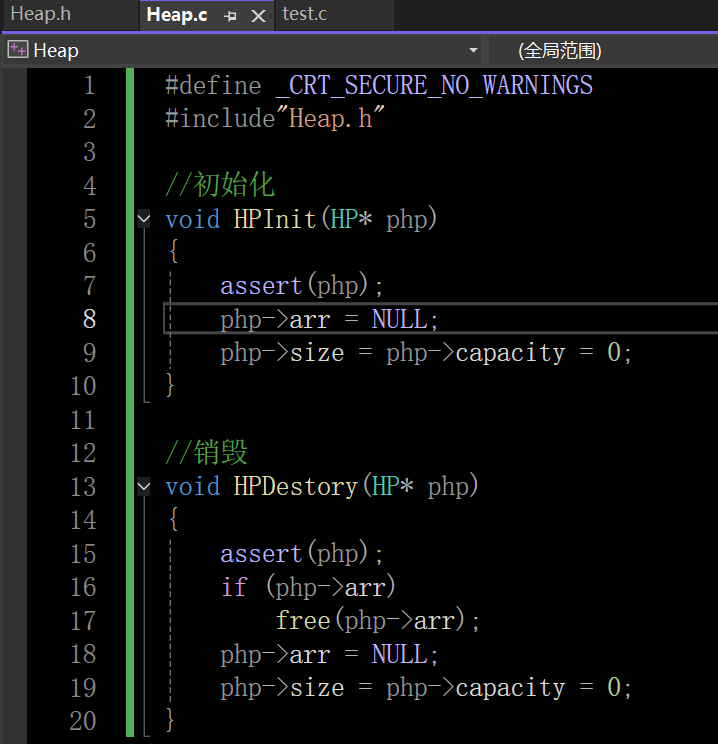Viewport: 718px width, 744px height.
Task: Click the HPInit function name
Action: (x=275, y=219)
